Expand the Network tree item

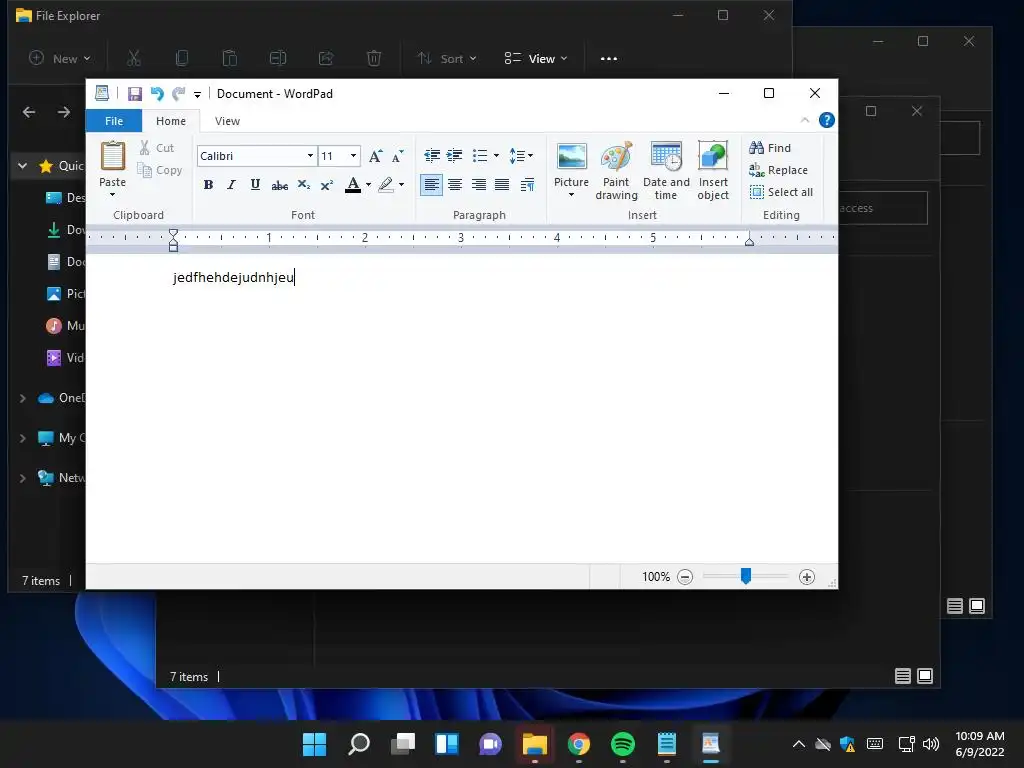23,478
